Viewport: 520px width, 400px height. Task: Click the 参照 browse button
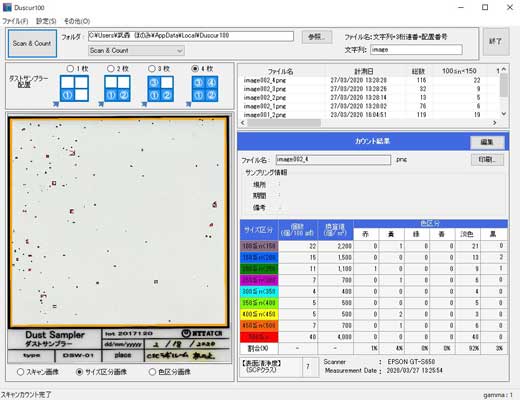[317, 37]
